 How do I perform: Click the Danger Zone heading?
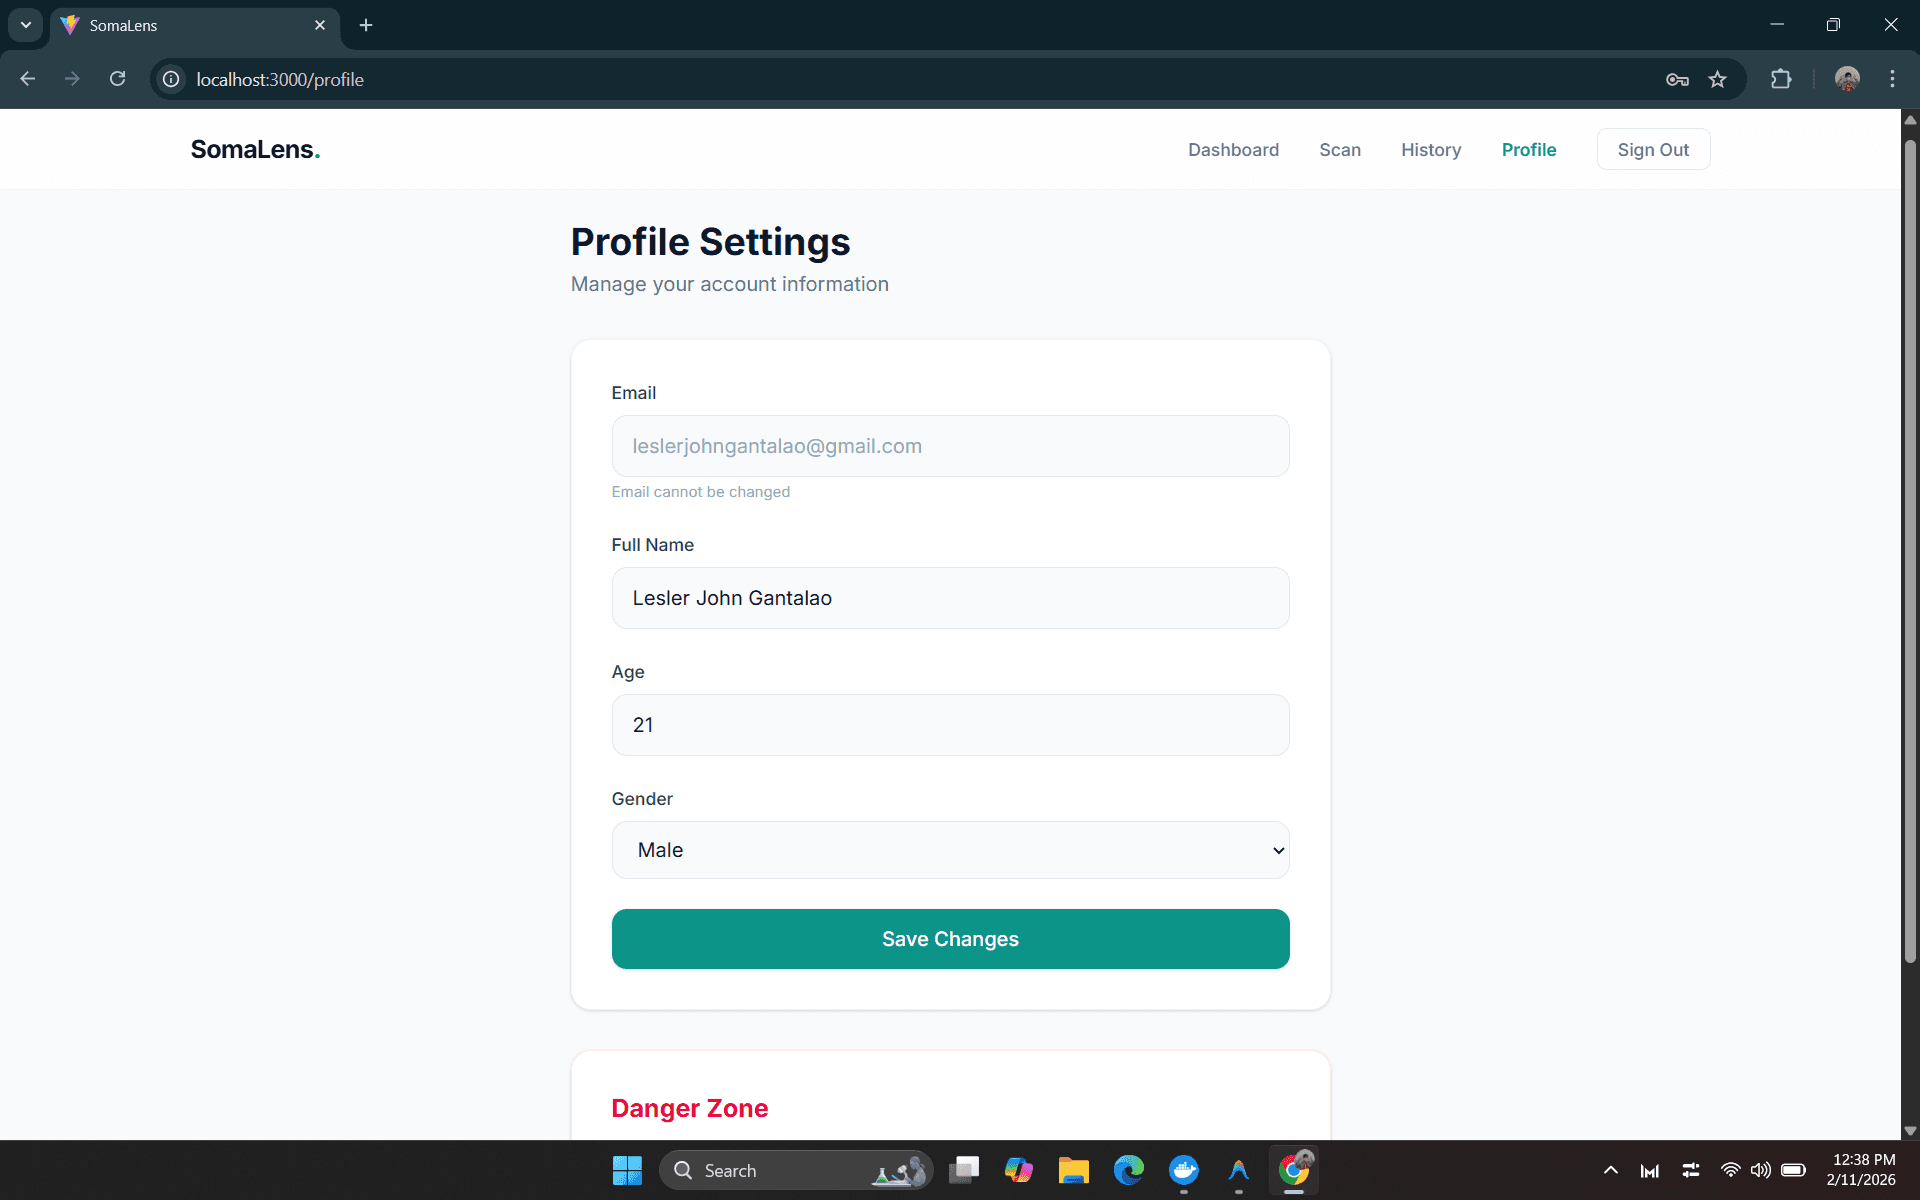coord(690,1108)
